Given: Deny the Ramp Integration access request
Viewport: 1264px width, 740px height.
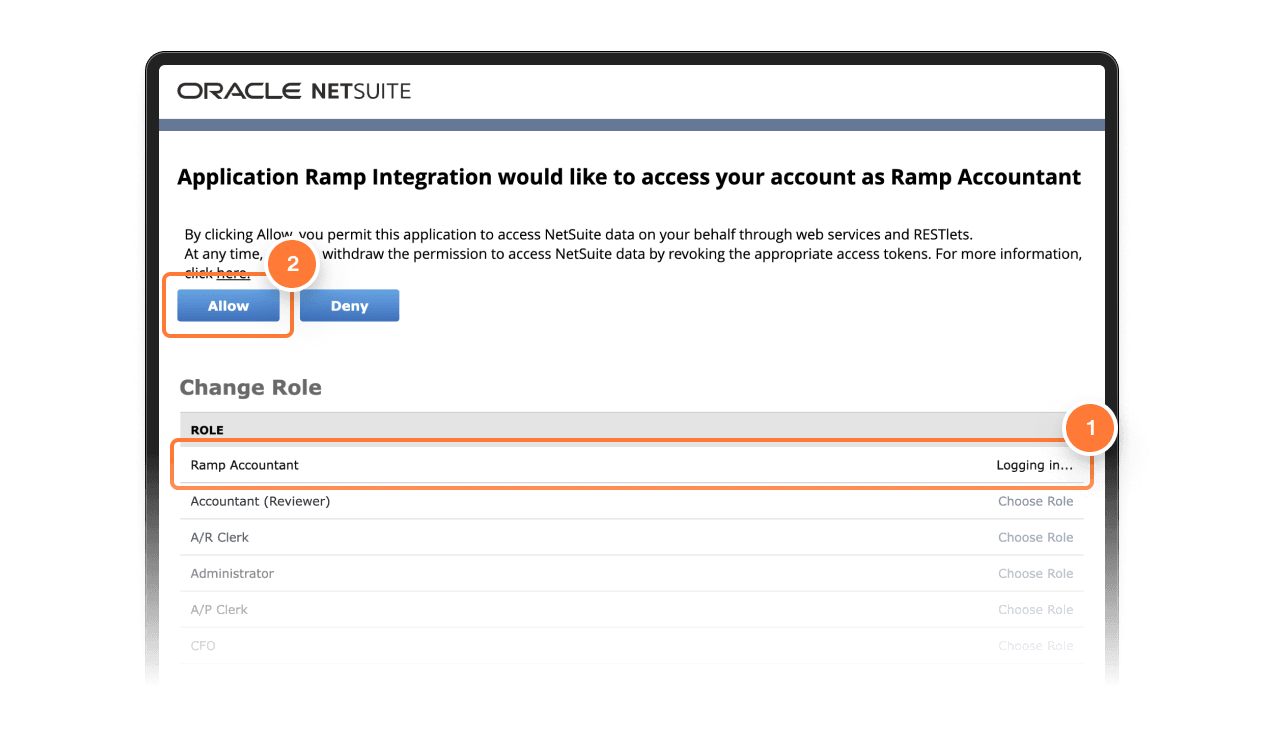Looking at the screenshot, I should click(349, 306).
